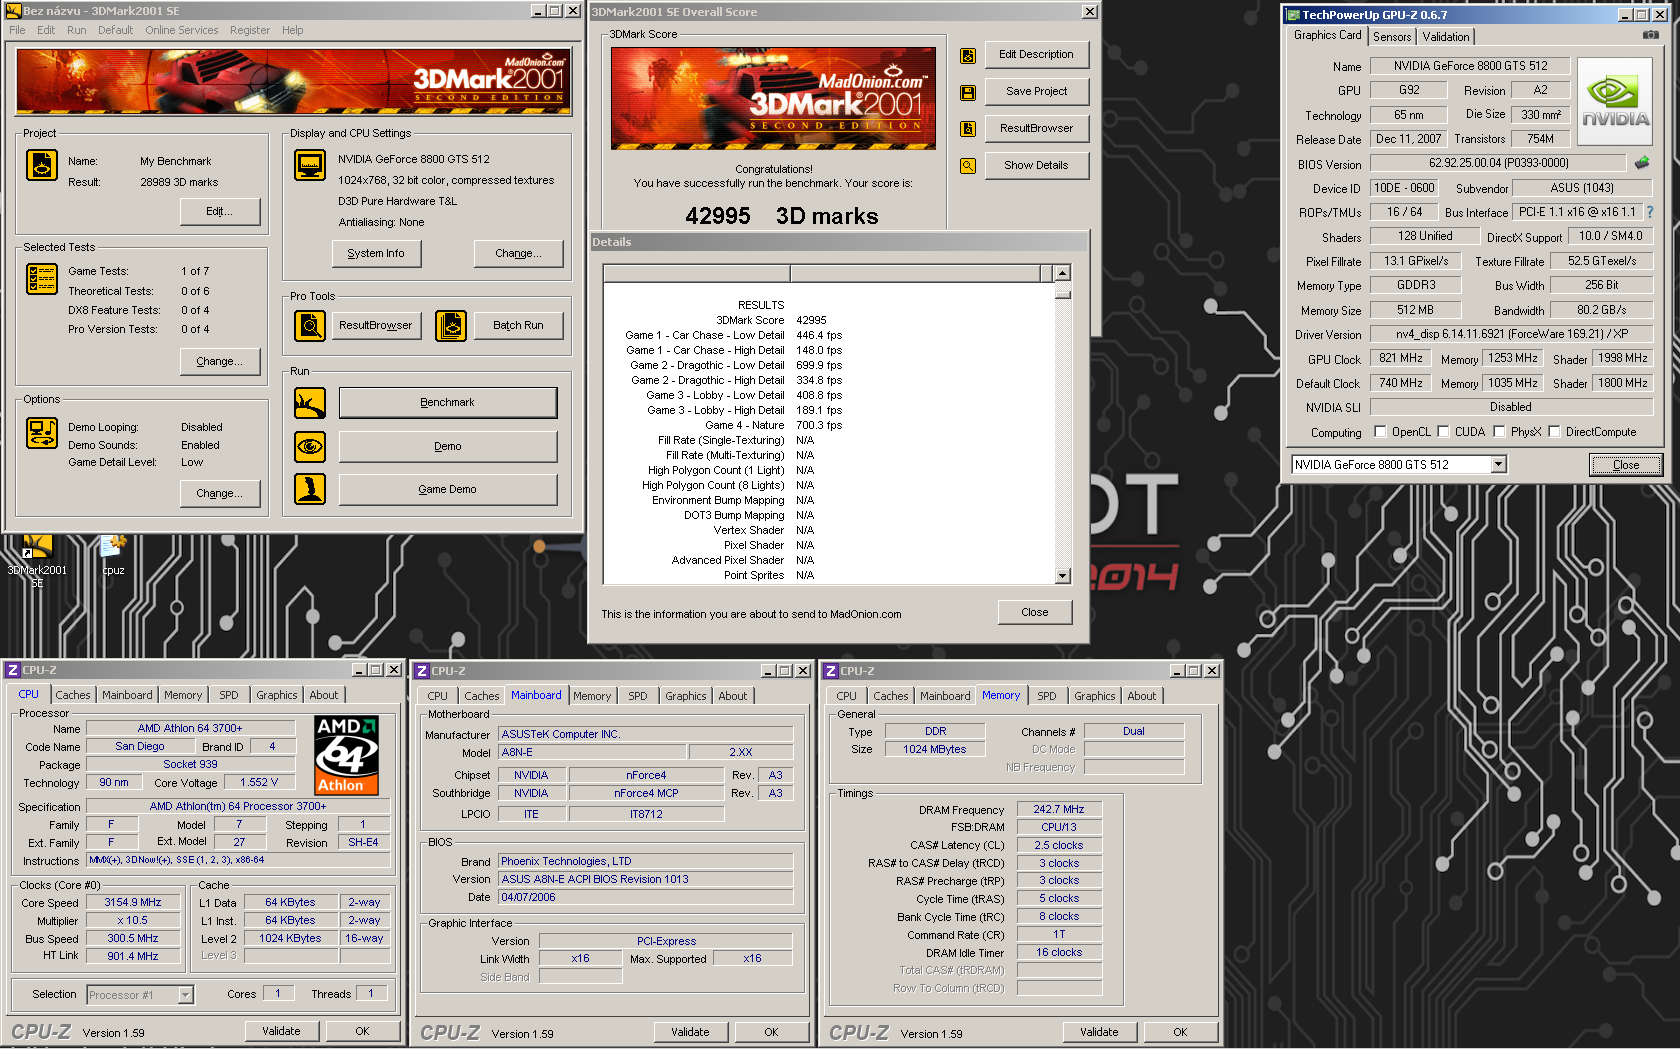Click the Name field in GPU-Z
This screenshot has width=1680, height=1050.
pos(1470,66)
